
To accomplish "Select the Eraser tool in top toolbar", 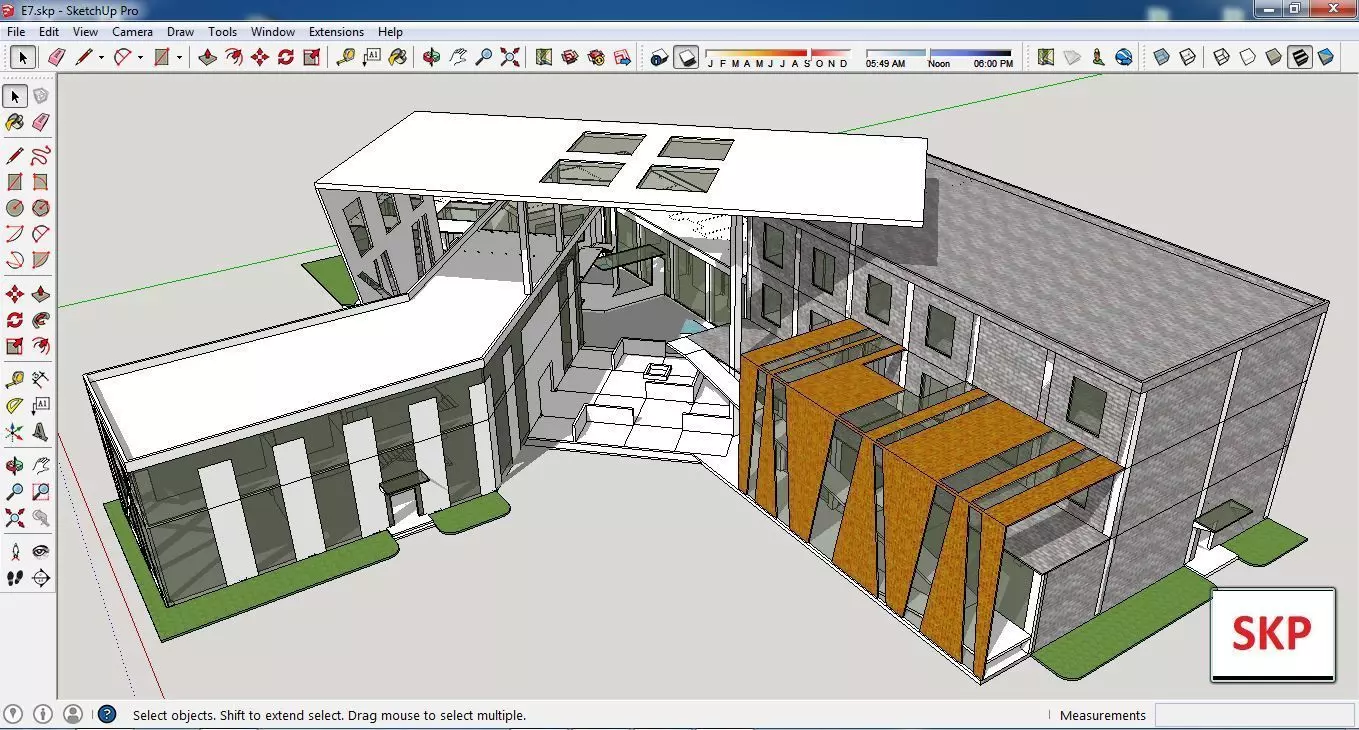I will (x=57, y=57).
